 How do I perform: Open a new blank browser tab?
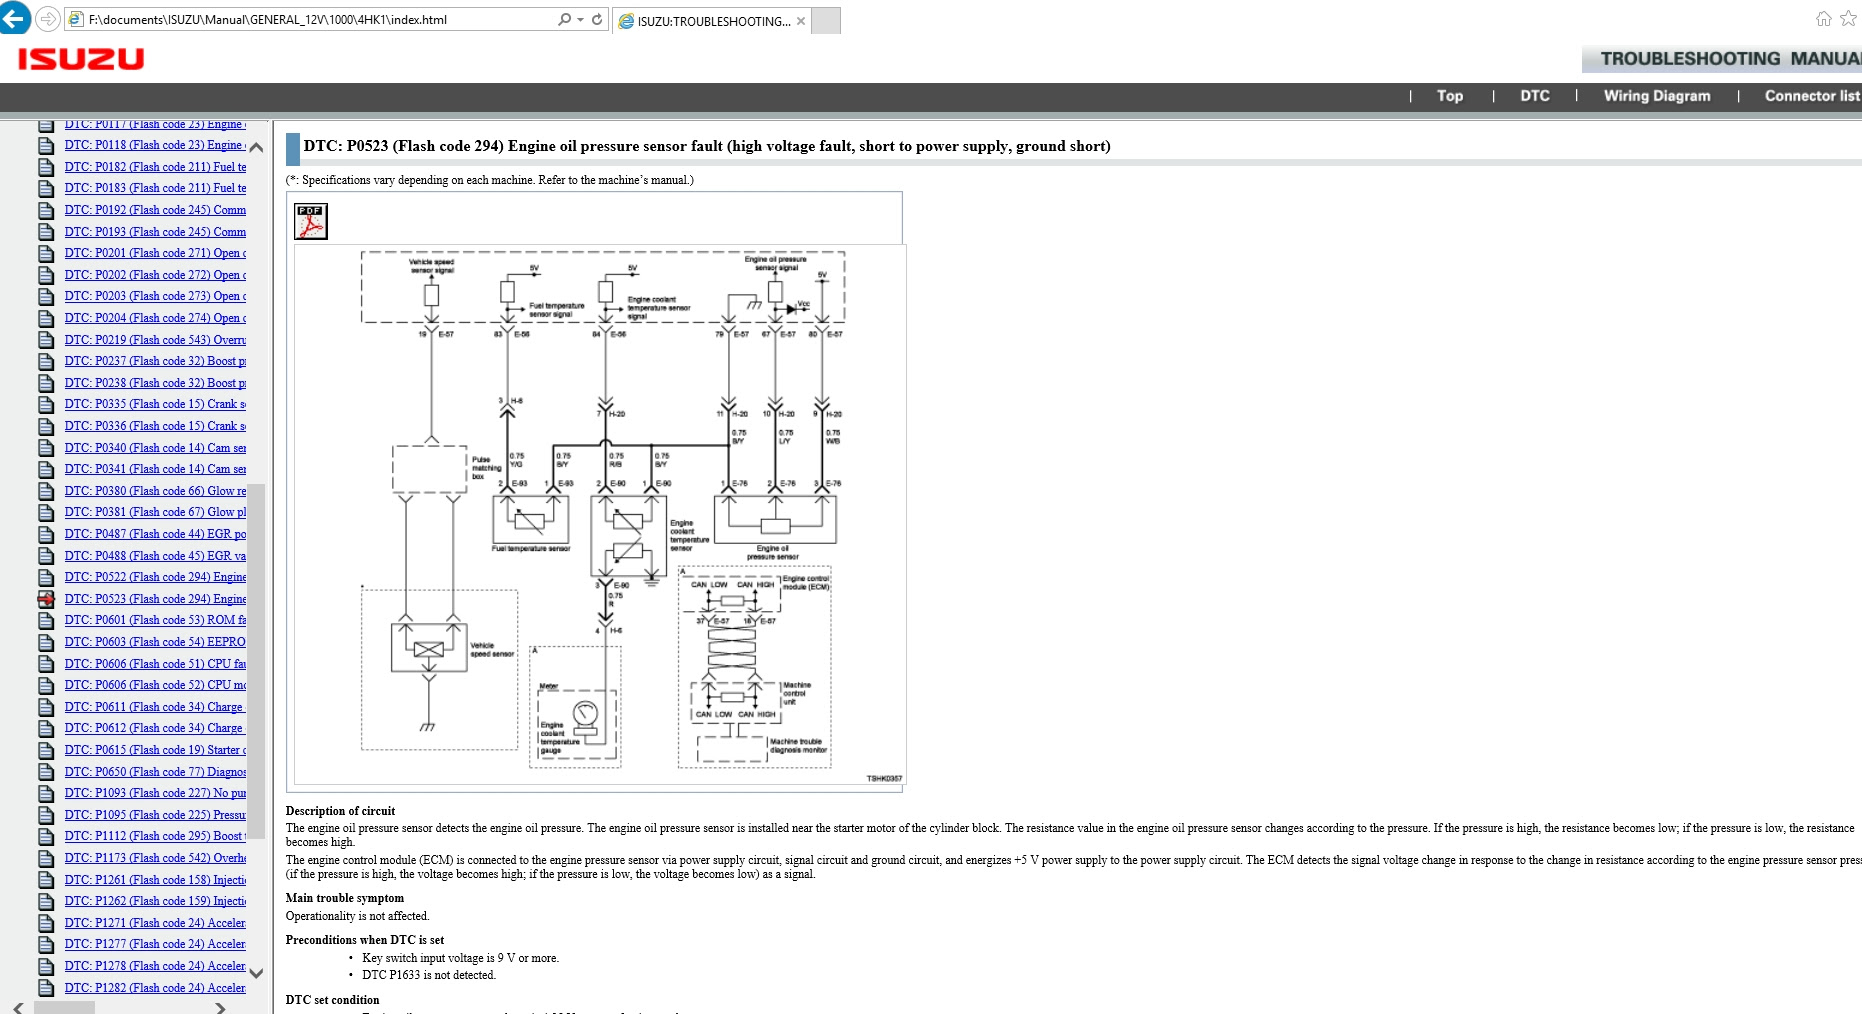825,21
